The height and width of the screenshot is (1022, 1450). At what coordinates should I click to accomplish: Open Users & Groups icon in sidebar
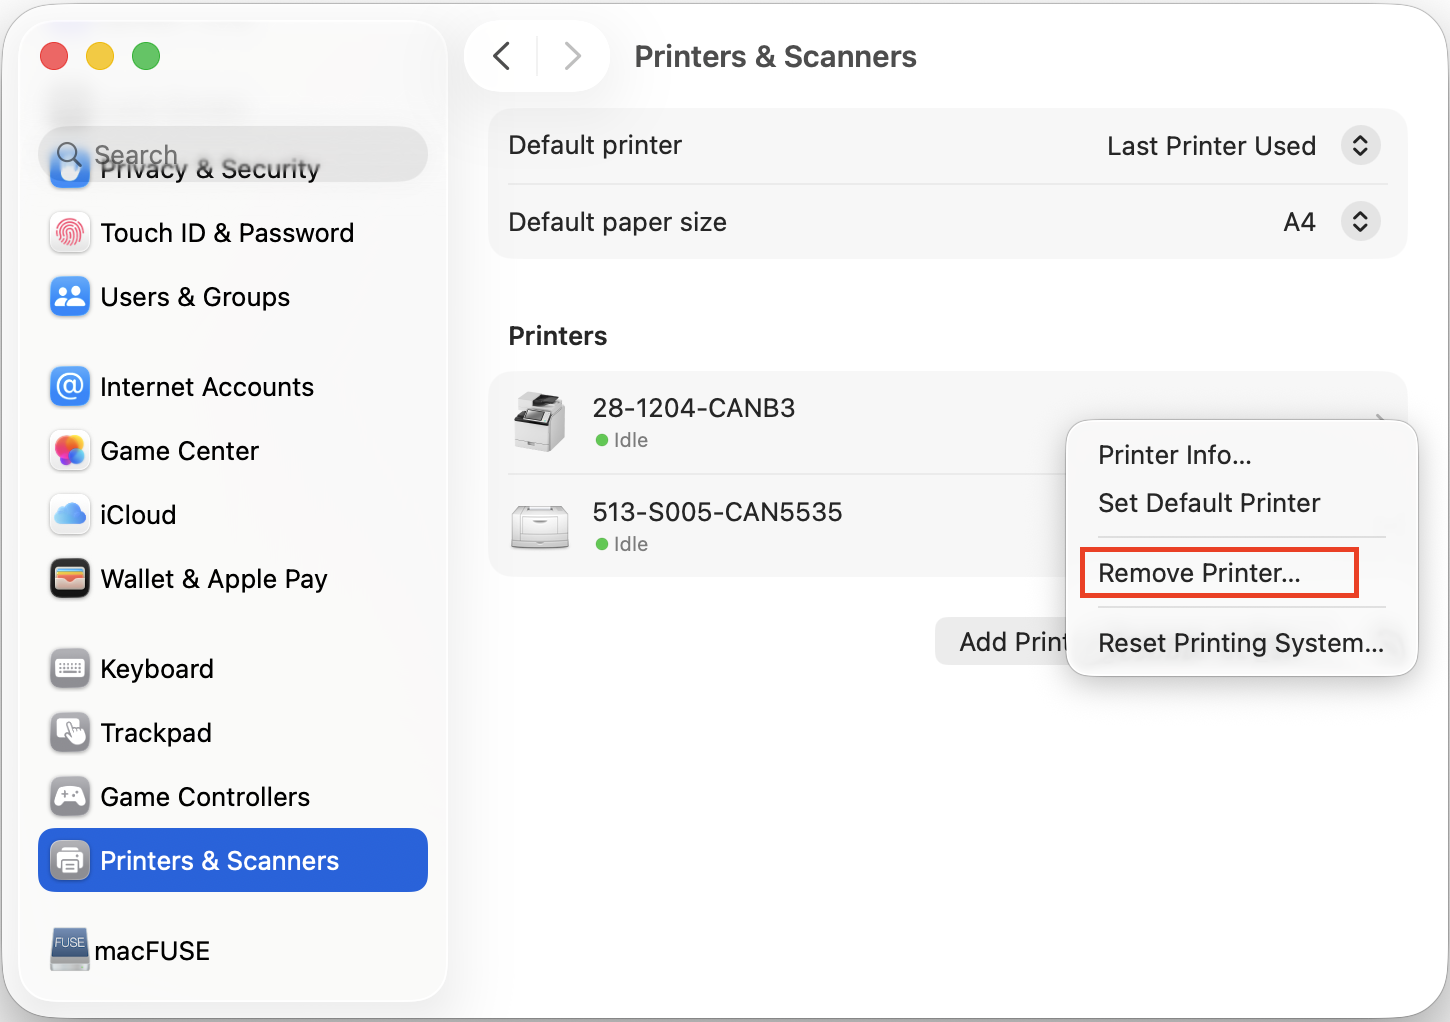click(70, 297)
